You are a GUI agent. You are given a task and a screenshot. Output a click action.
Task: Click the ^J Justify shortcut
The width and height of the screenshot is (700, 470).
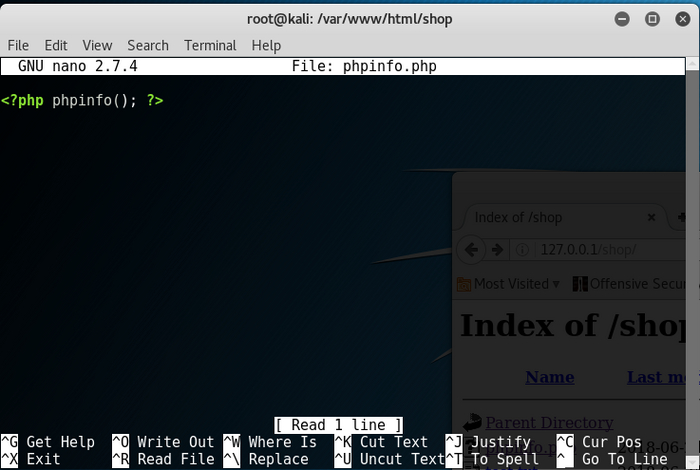(x=488, y=442)
